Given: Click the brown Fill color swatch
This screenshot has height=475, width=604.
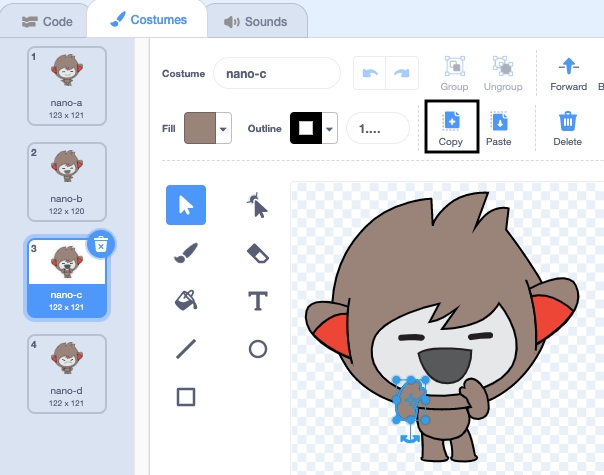Looking at the screenshot, I should [x=200, y=128].
